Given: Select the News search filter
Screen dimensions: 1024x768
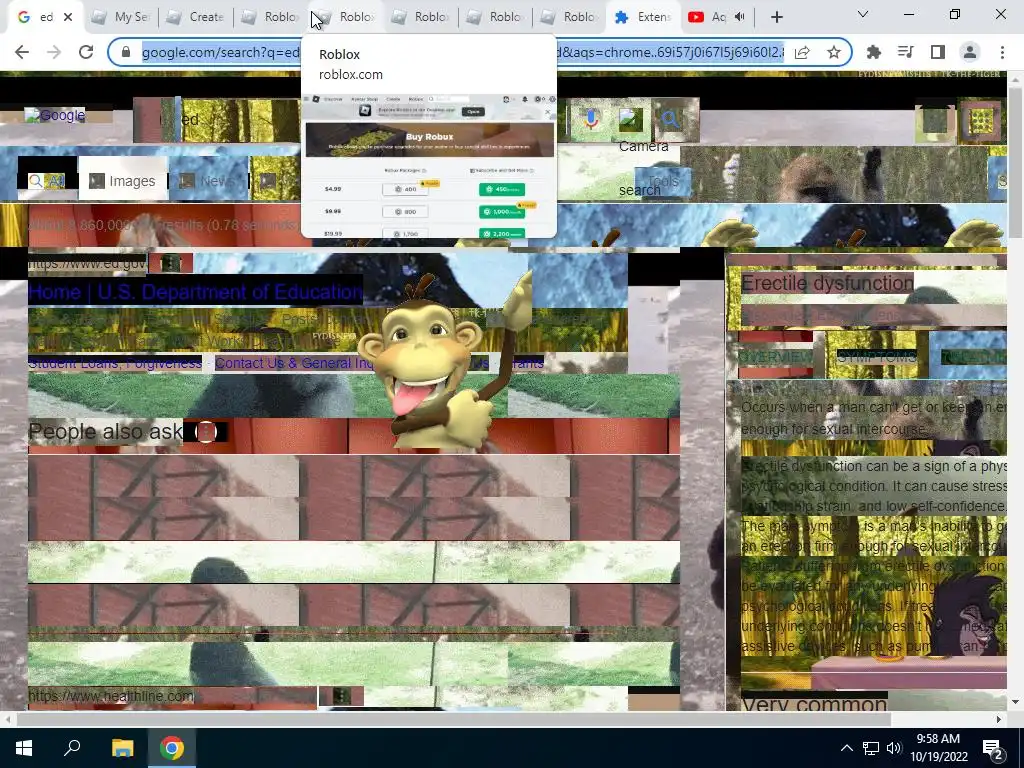Looking at the screenshot, I should click(206, 181).
